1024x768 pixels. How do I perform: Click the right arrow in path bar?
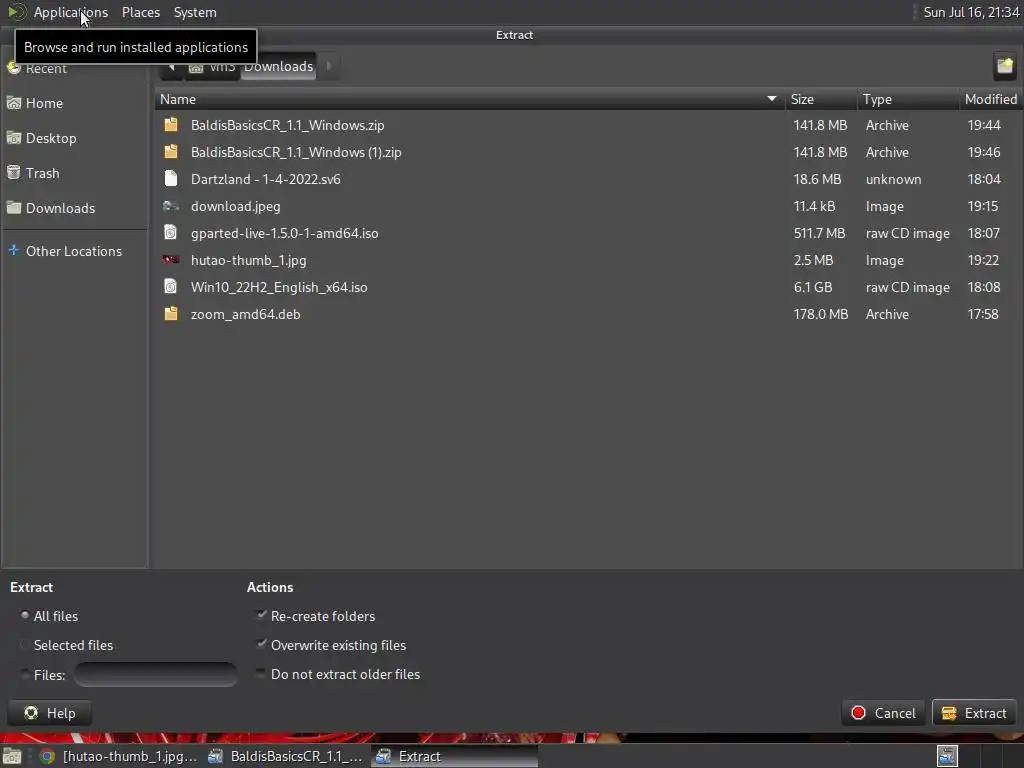tap(328, 66)
